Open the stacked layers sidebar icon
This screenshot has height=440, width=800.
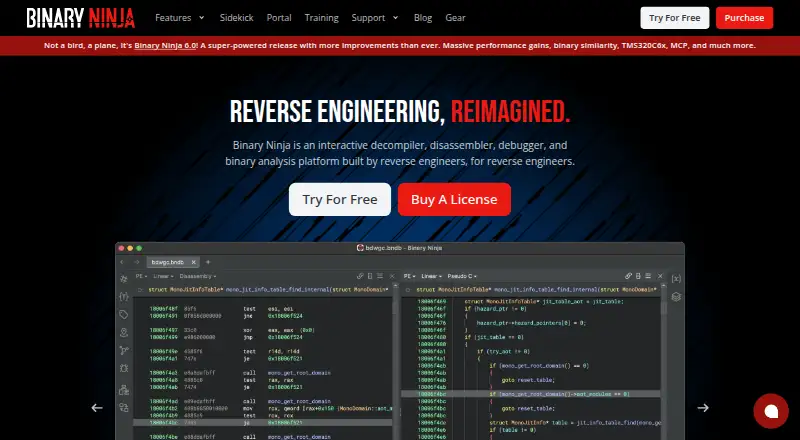pyautogui.click(x=676, y=297)
